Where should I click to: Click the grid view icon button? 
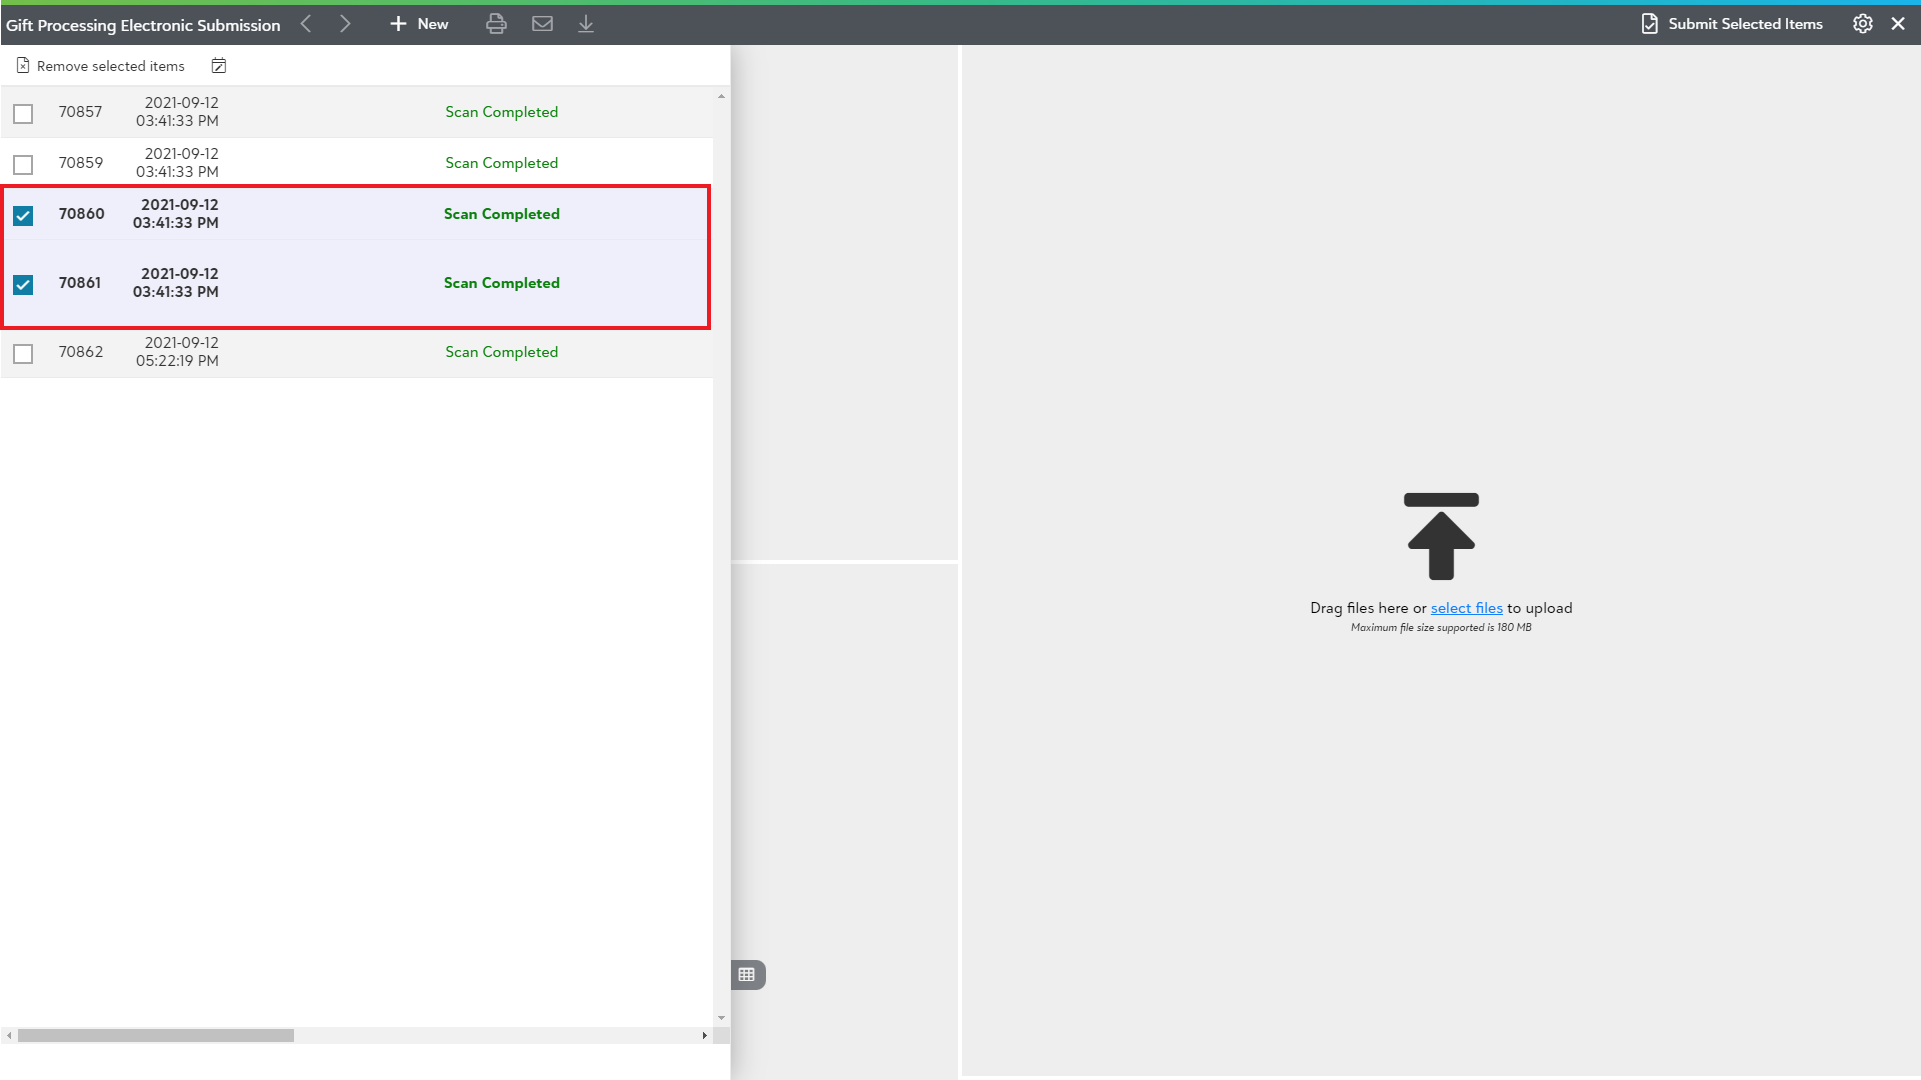point(747,974)
